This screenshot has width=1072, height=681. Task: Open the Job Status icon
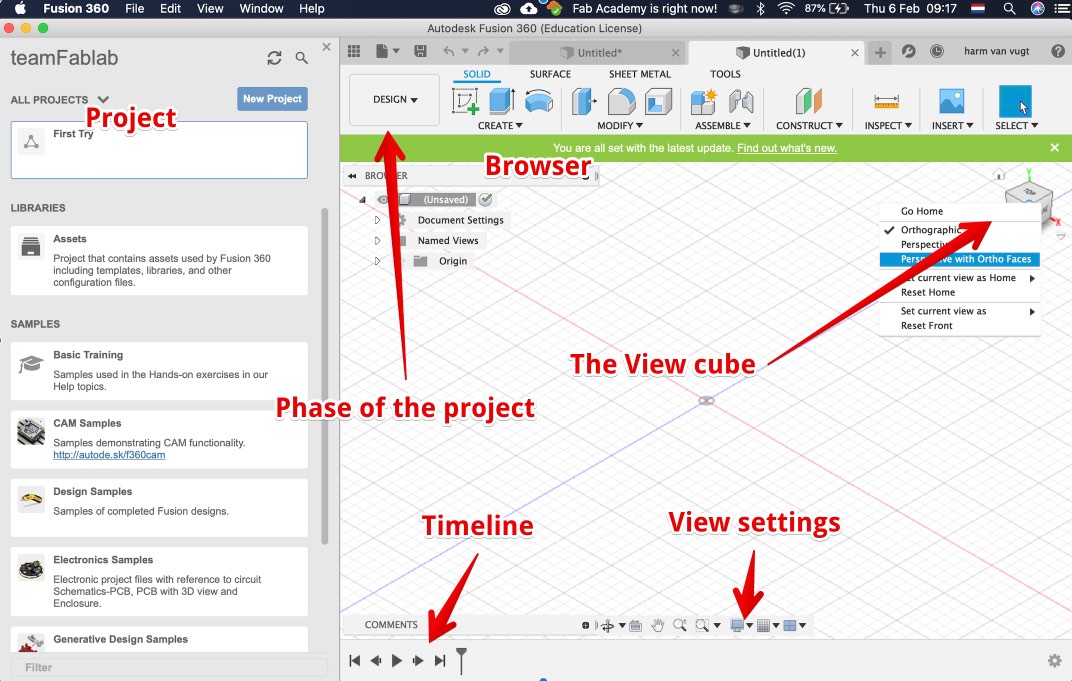click(909, 51)
